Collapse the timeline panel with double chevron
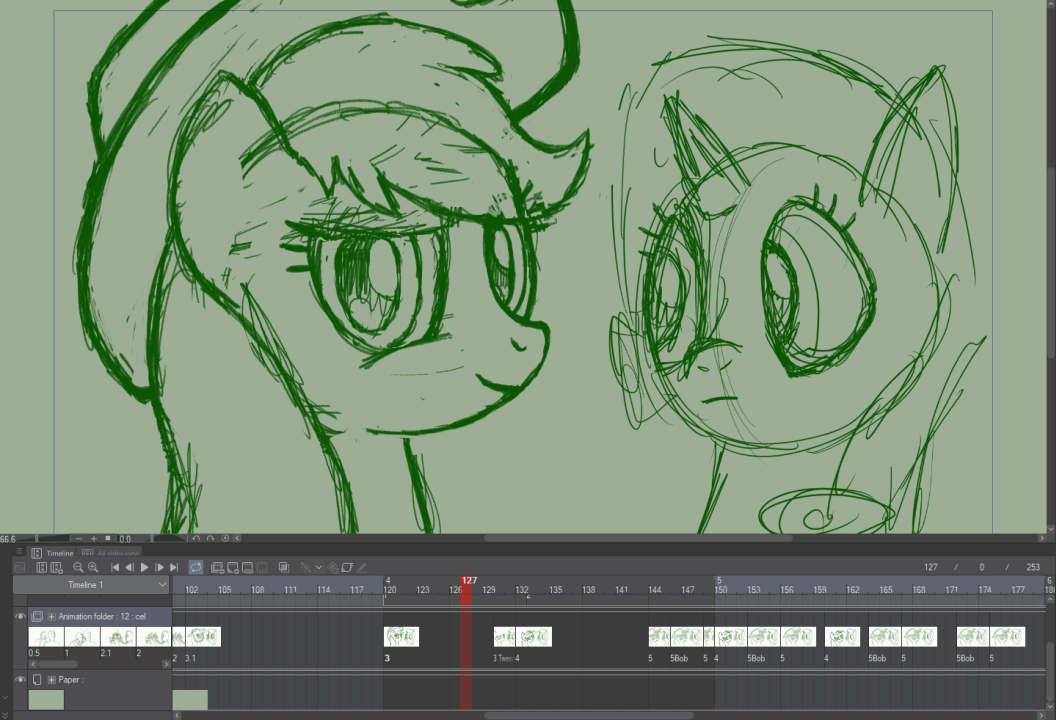Image resolution: width=1056 pixels, height=720 pixels. point(5,715)
